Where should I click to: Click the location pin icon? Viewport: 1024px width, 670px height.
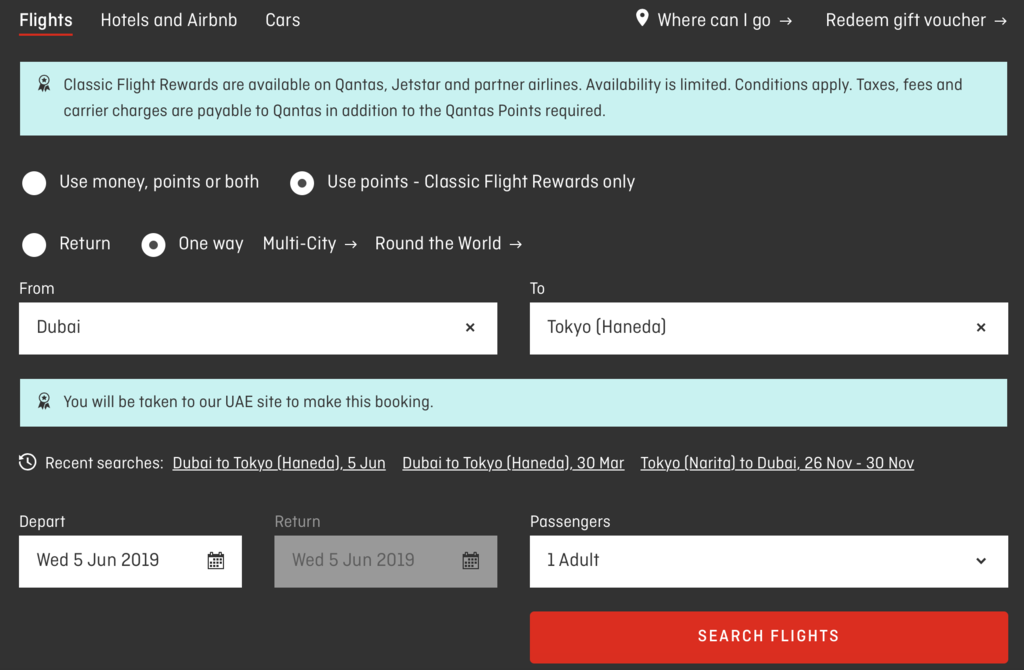click(642, 18)
